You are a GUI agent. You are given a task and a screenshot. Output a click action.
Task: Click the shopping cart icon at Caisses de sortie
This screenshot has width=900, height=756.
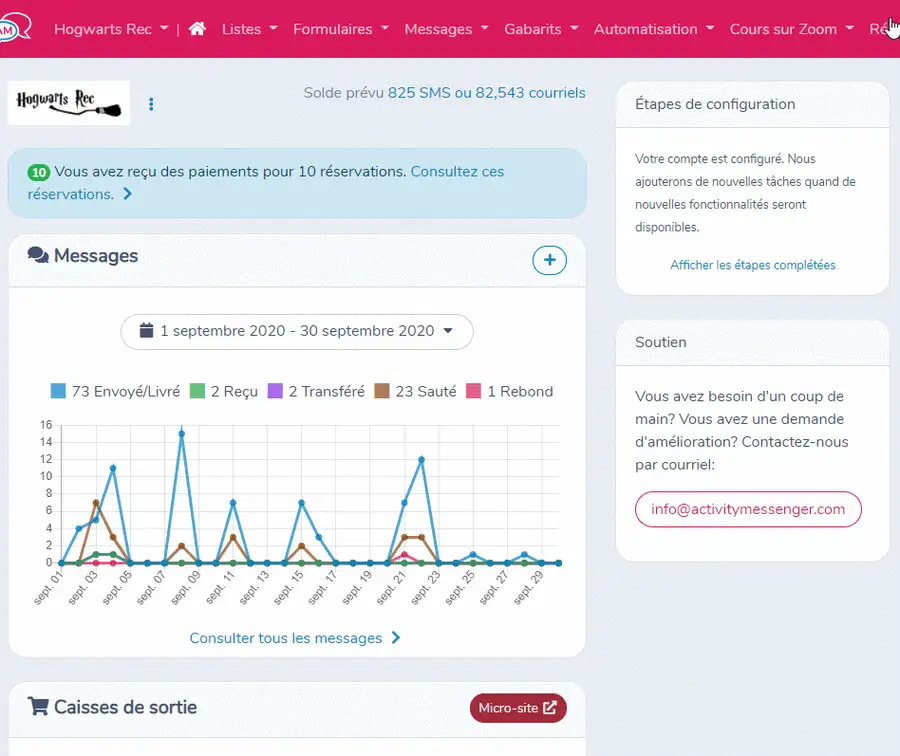[38, 707]
